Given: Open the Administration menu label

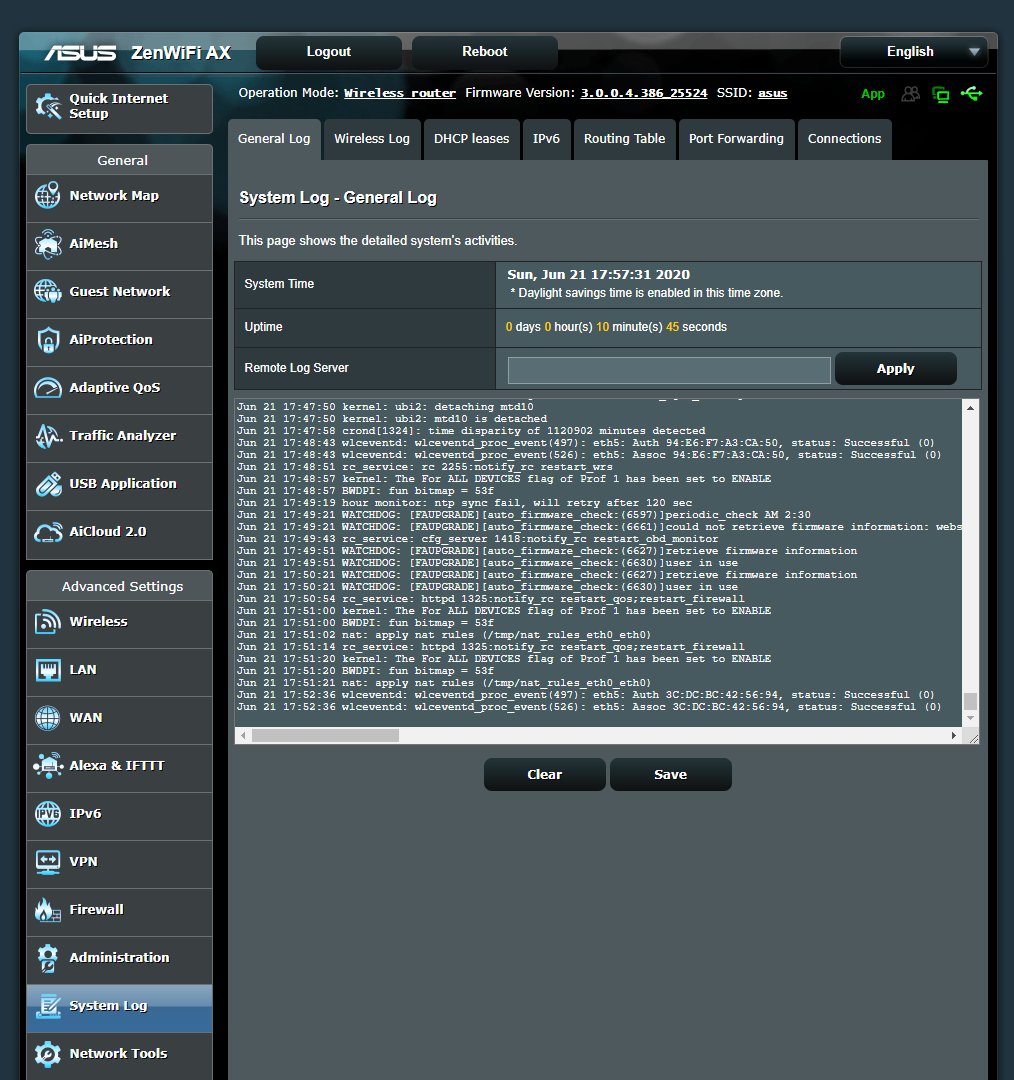Looking at the screenshot, I should coord(119,957).
